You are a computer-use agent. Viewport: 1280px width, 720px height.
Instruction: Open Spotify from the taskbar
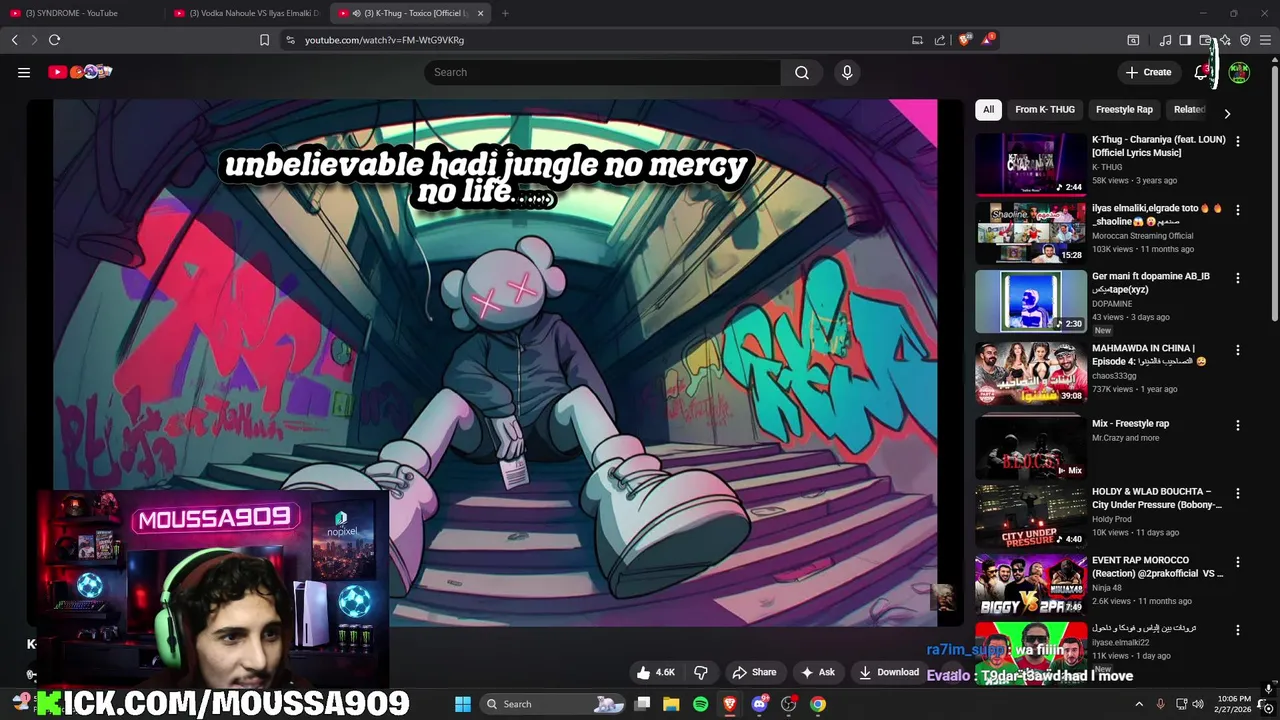(x=700, y=704)
